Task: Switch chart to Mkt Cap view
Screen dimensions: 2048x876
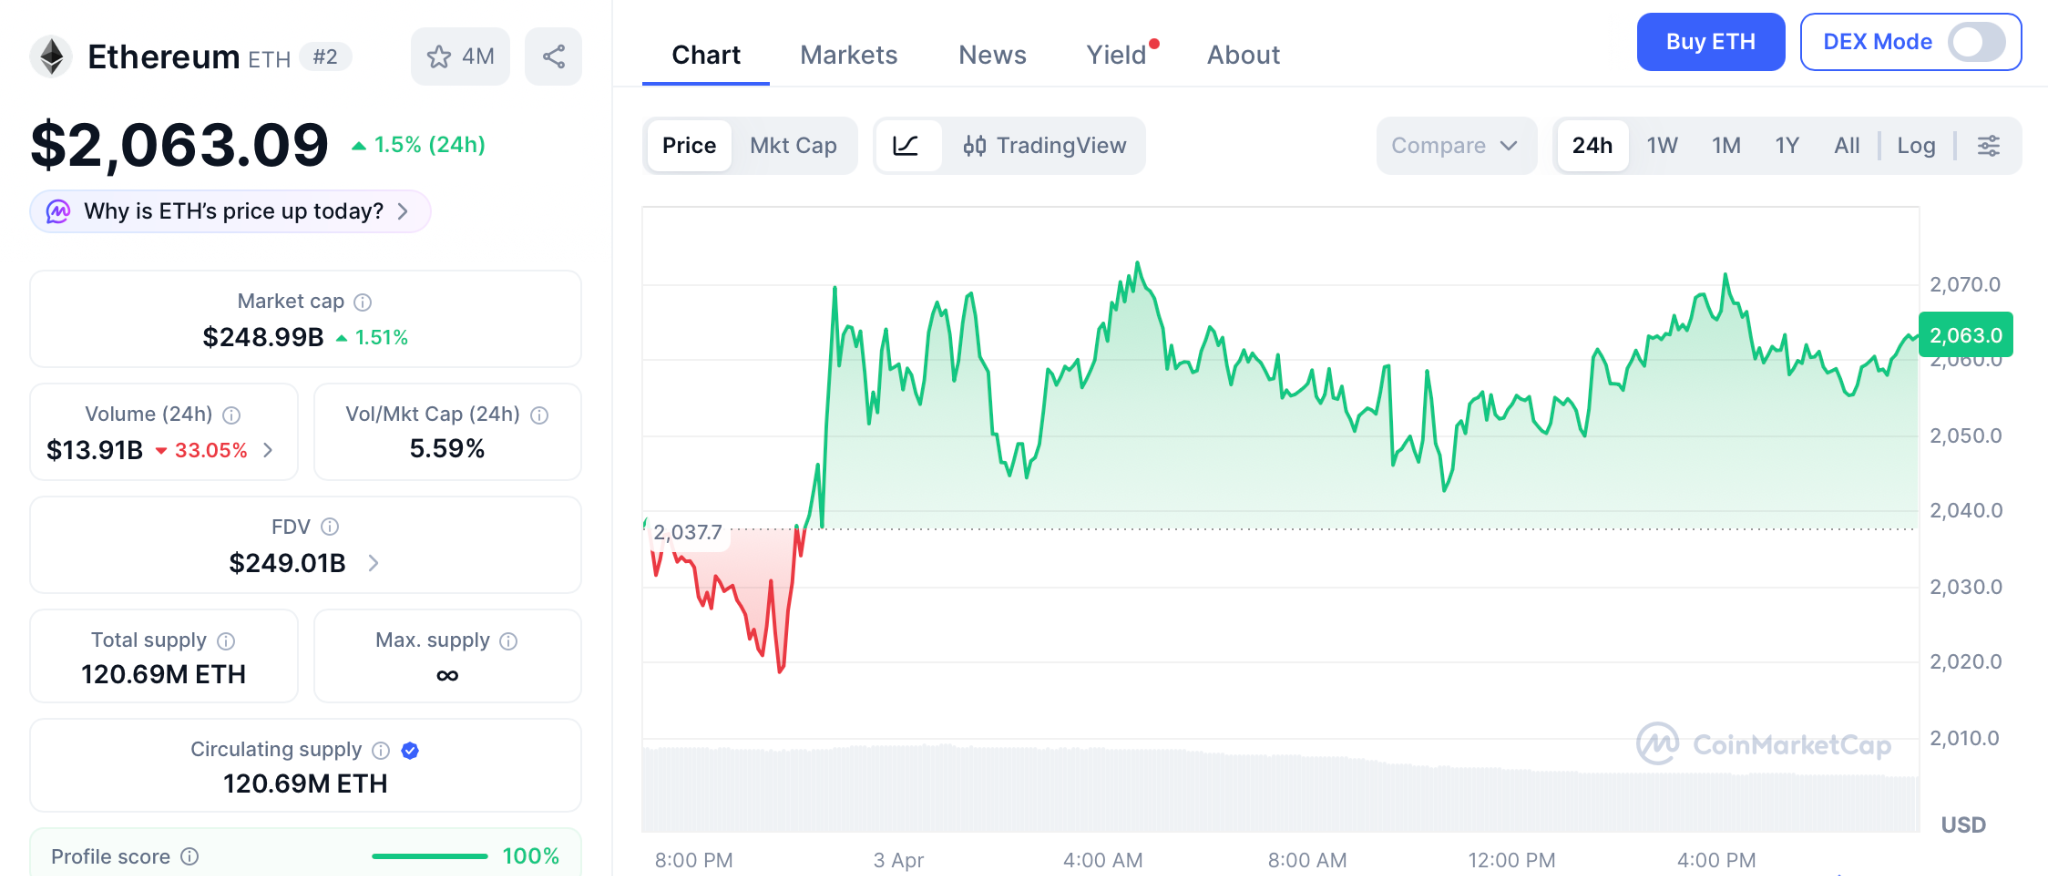Action: click(793, 146)
